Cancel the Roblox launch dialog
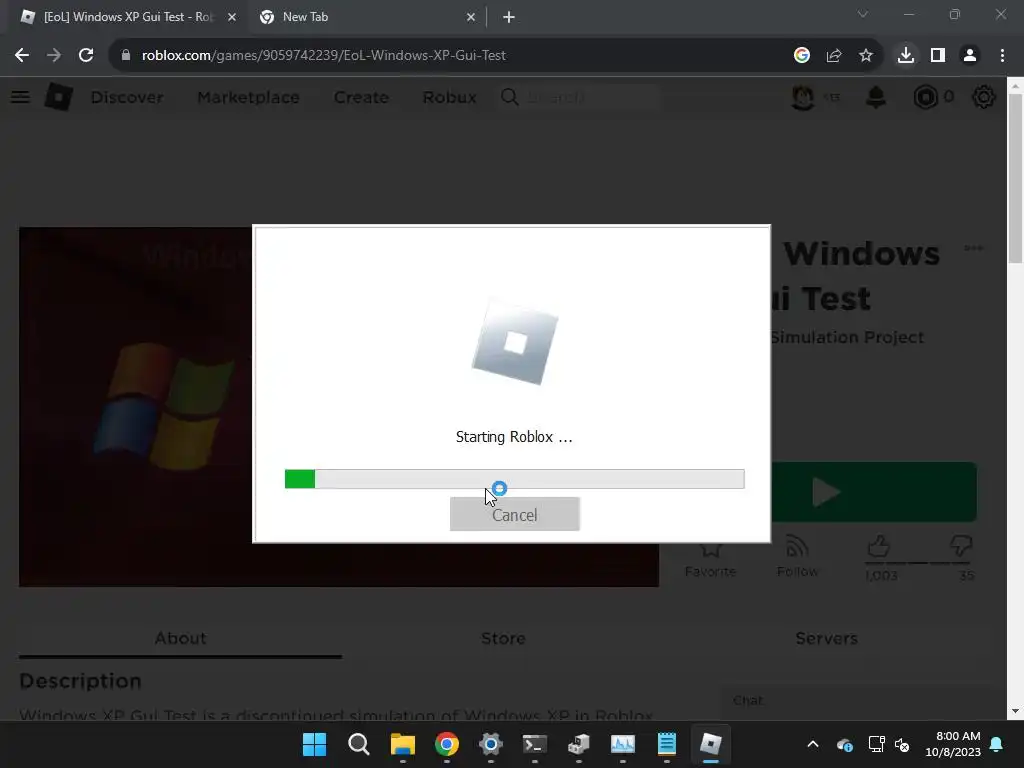The width and height of the screenshot is (1024, 768). (x=515, y=514)
